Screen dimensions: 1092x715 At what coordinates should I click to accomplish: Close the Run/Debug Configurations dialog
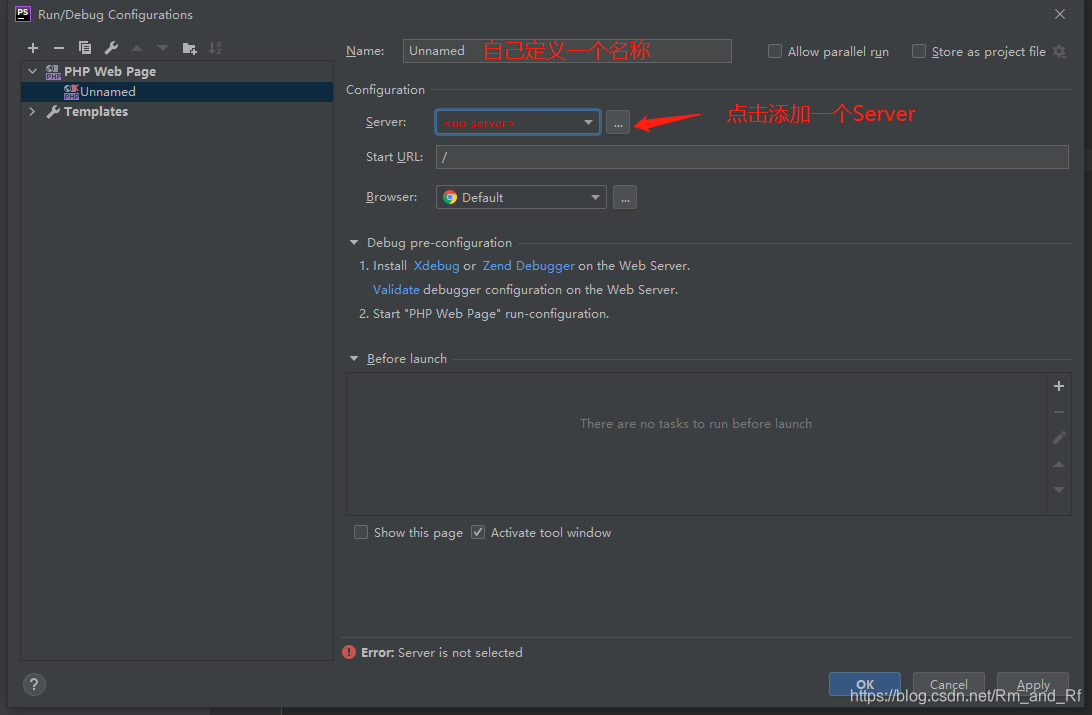click(x=1060, y=14)
